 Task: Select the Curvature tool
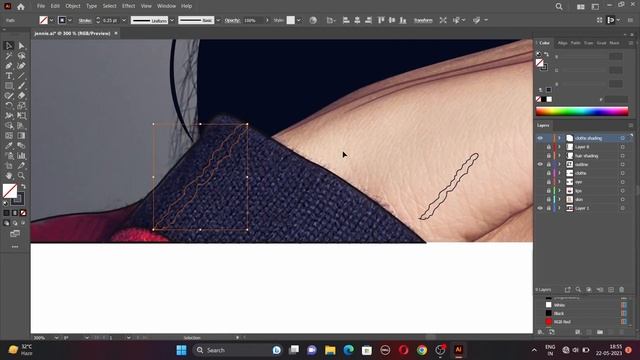[21, 66]
